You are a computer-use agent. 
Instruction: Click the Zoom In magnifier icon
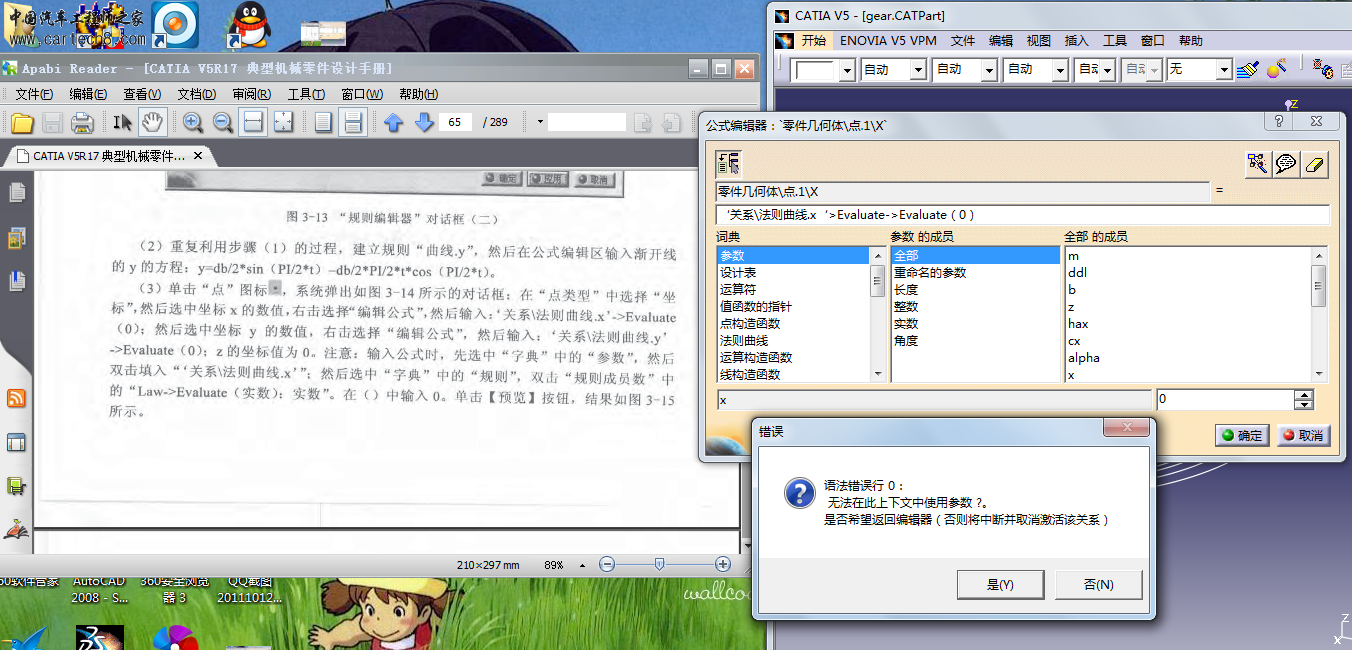tap(193, 123)
